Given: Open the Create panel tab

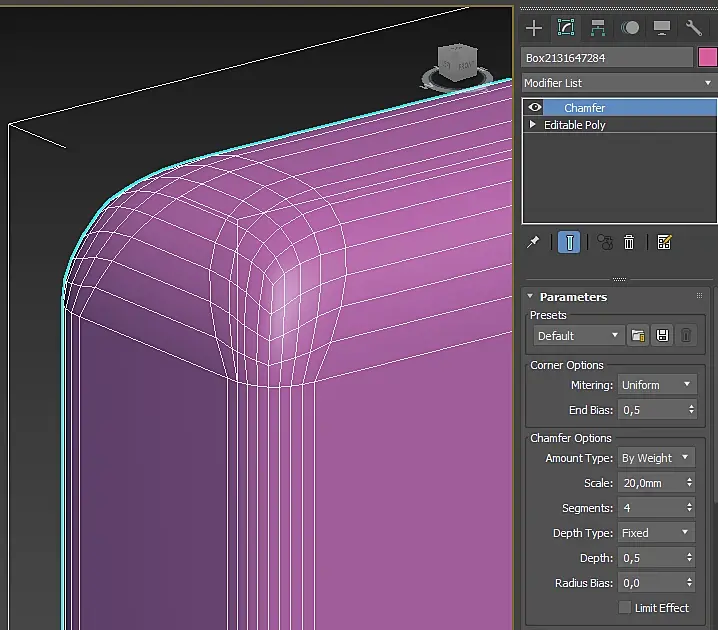Looking at the screenshot, I should (534, 28).
